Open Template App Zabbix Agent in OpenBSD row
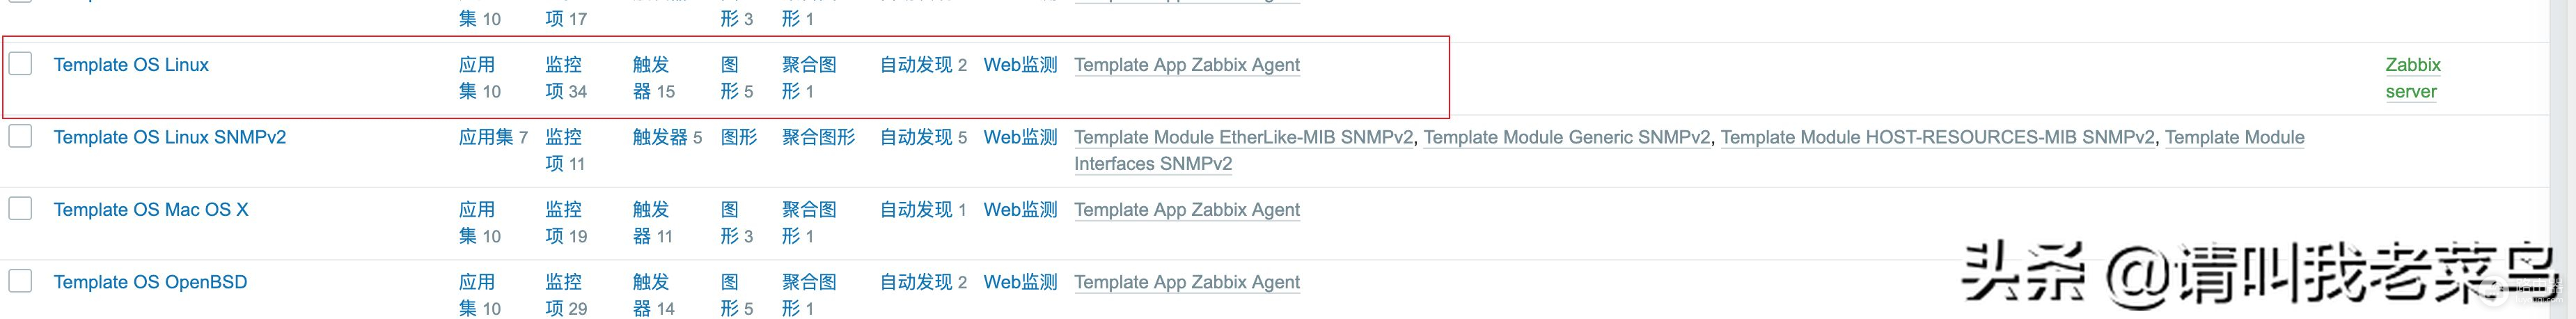2576x319 pixels. 1186,282
